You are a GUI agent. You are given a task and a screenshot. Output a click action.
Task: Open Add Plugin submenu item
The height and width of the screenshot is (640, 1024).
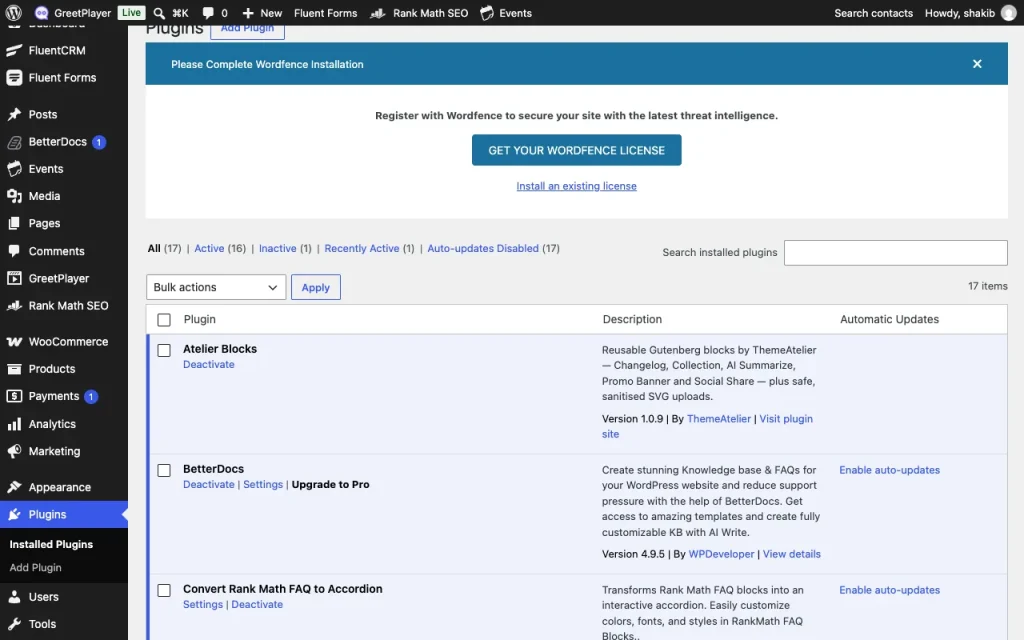(35, 568)
